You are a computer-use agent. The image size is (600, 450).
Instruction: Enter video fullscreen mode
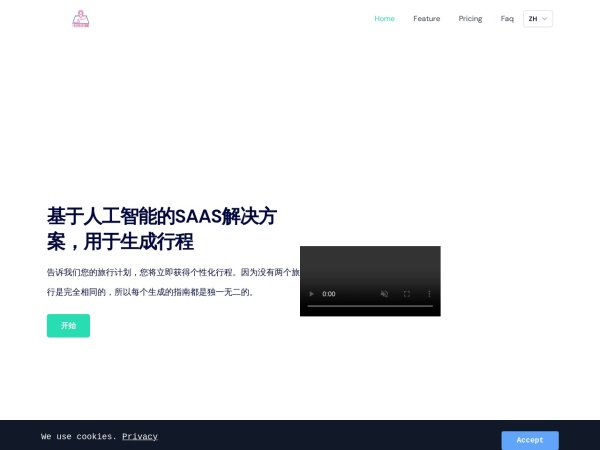coord(407,294)
